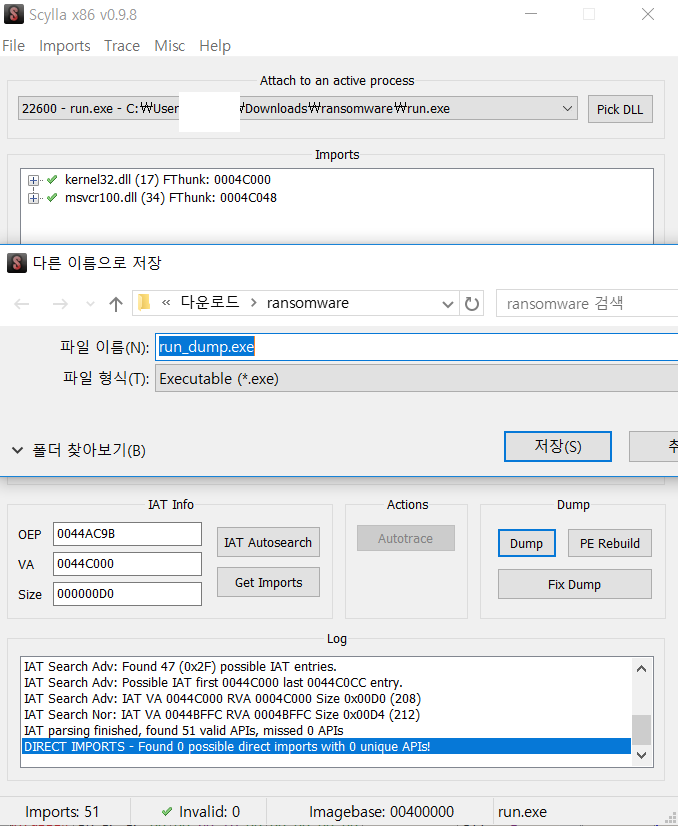This screenshot has width=678, height=826.
Task: Open the Imports menu
Action: (65, 46)
